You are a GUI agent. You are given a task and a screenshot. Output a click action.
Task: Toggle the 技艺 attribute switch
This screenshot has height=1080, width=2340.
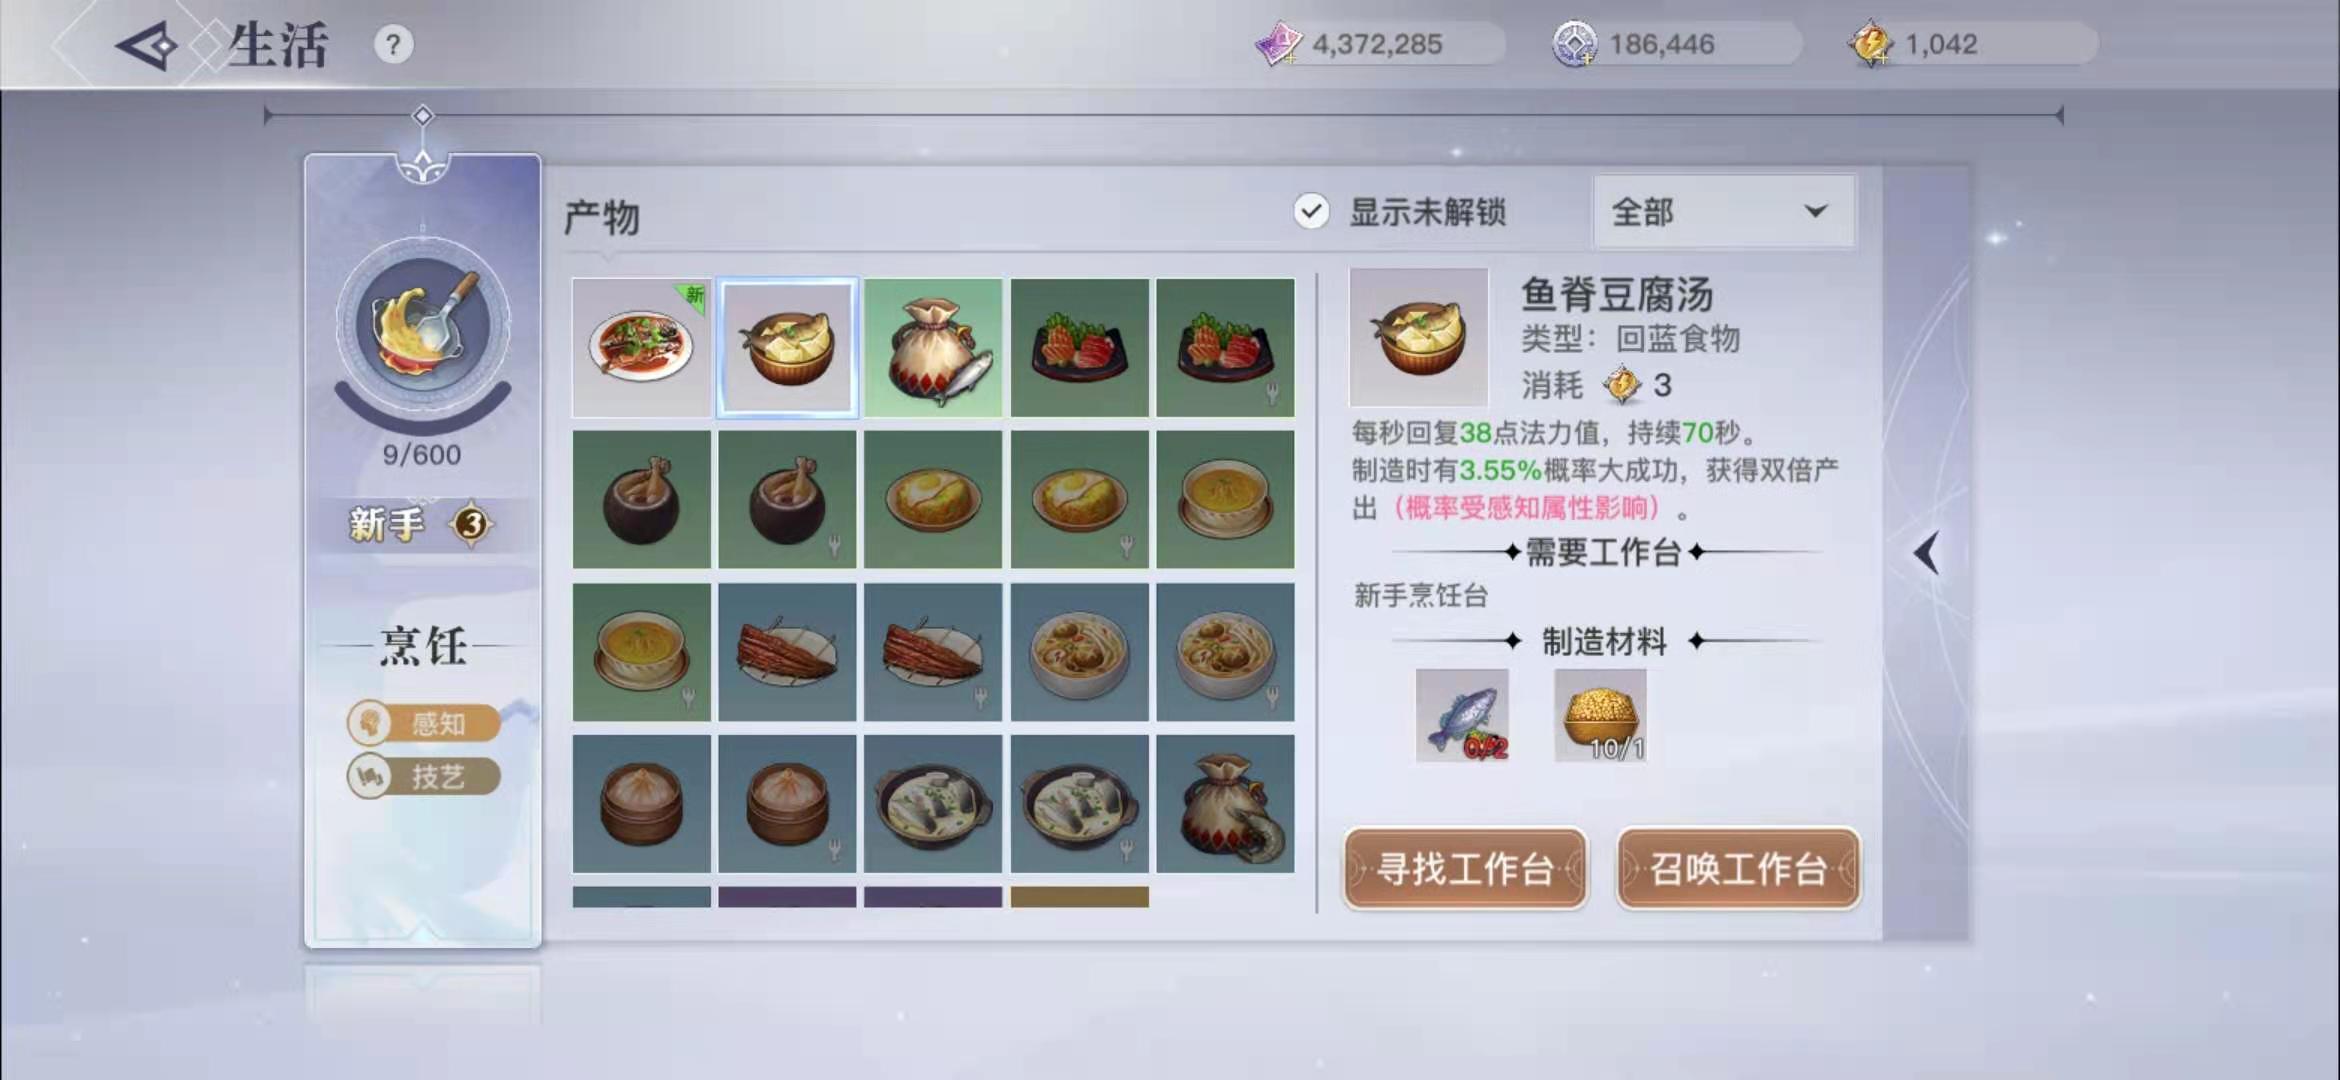pos(424,777)
